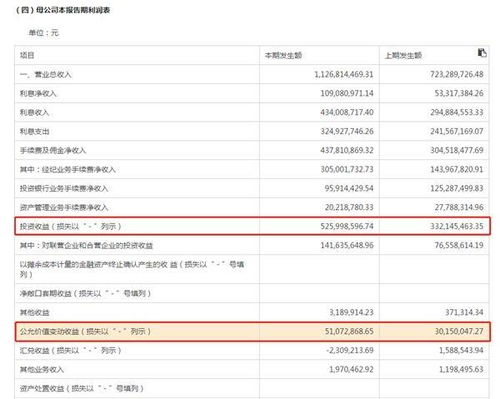Click the 其他收益 row label
This screenshot has width=500, height=399.
point(34,312)
